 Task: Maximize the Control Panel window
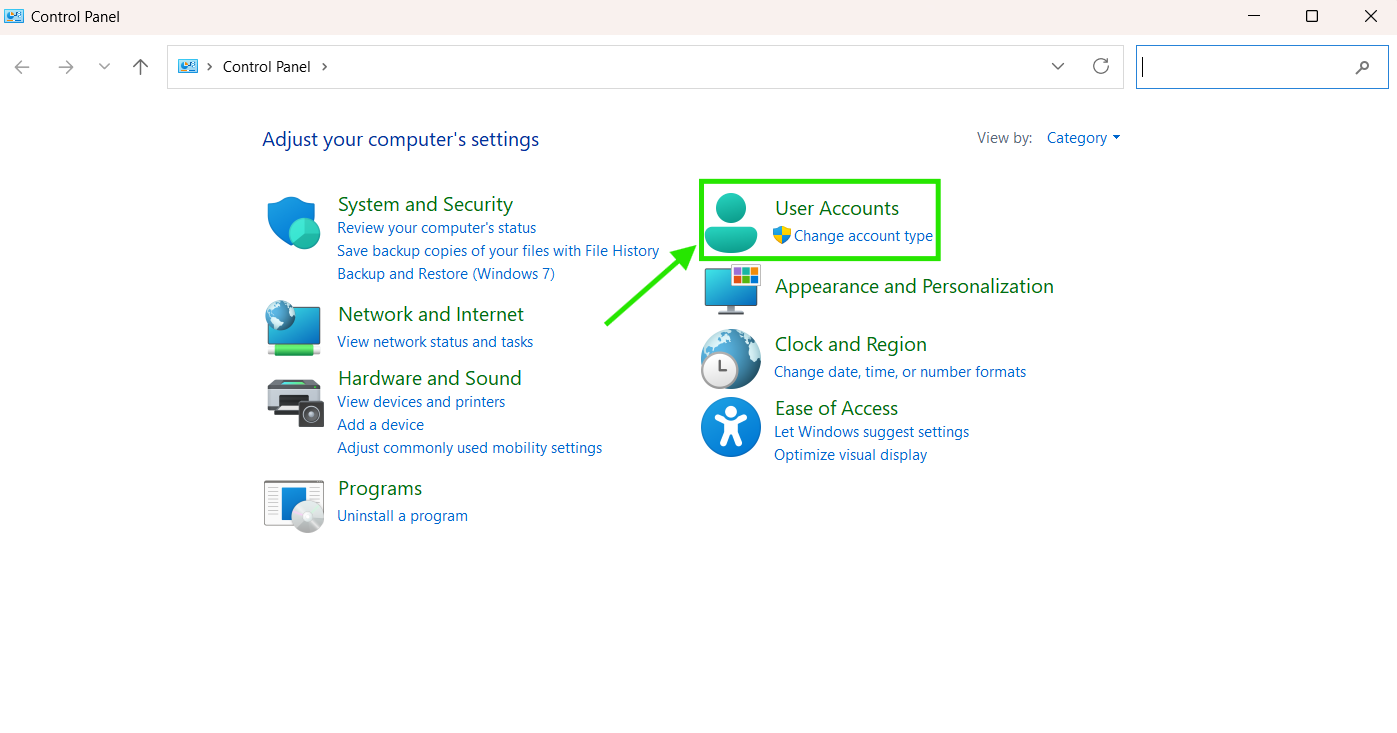pyautogui.click(x=1312, y=16)
